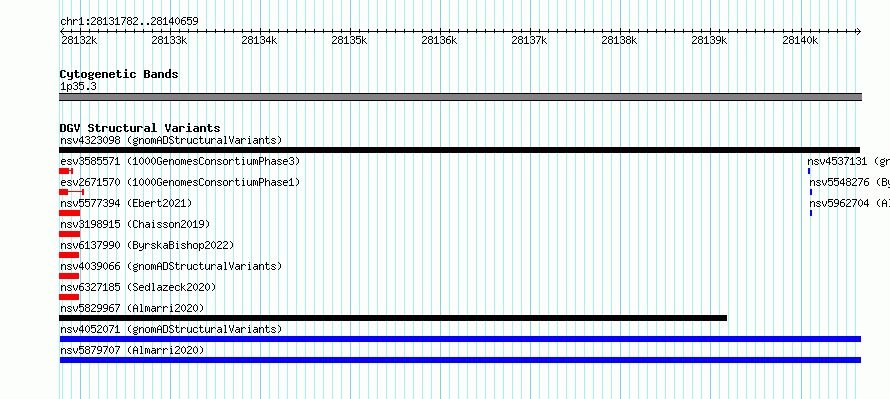
Task: Click the chr1:28131782..28140659 region label
Action: (x=129, y=22)
